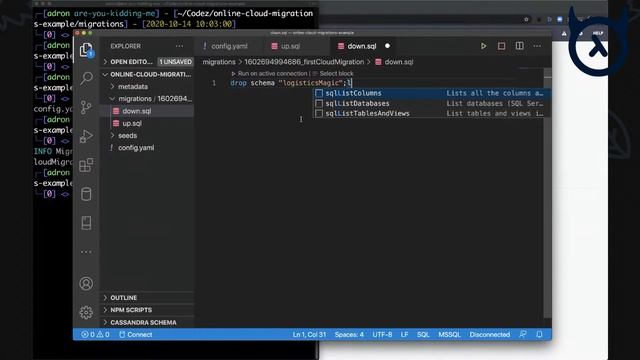Click the MSSQL status bar item
The width and height of the screenshot is (640, 360).
(449, 334)
